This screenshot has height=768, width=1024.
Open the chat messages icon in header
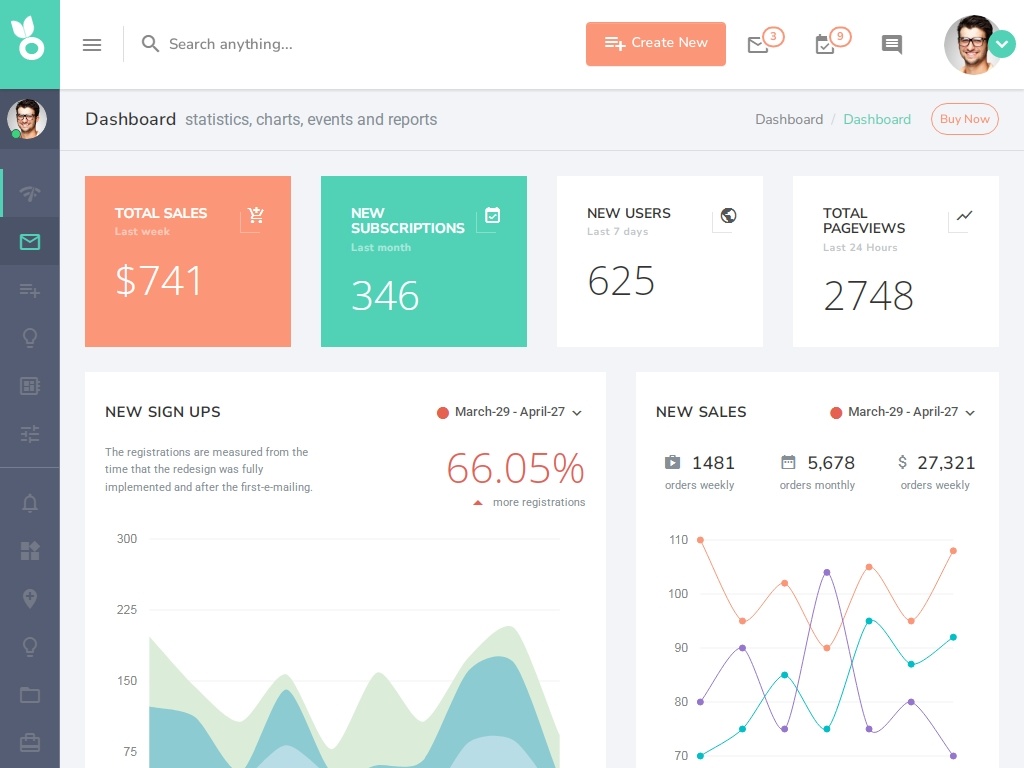click(891, 45)
